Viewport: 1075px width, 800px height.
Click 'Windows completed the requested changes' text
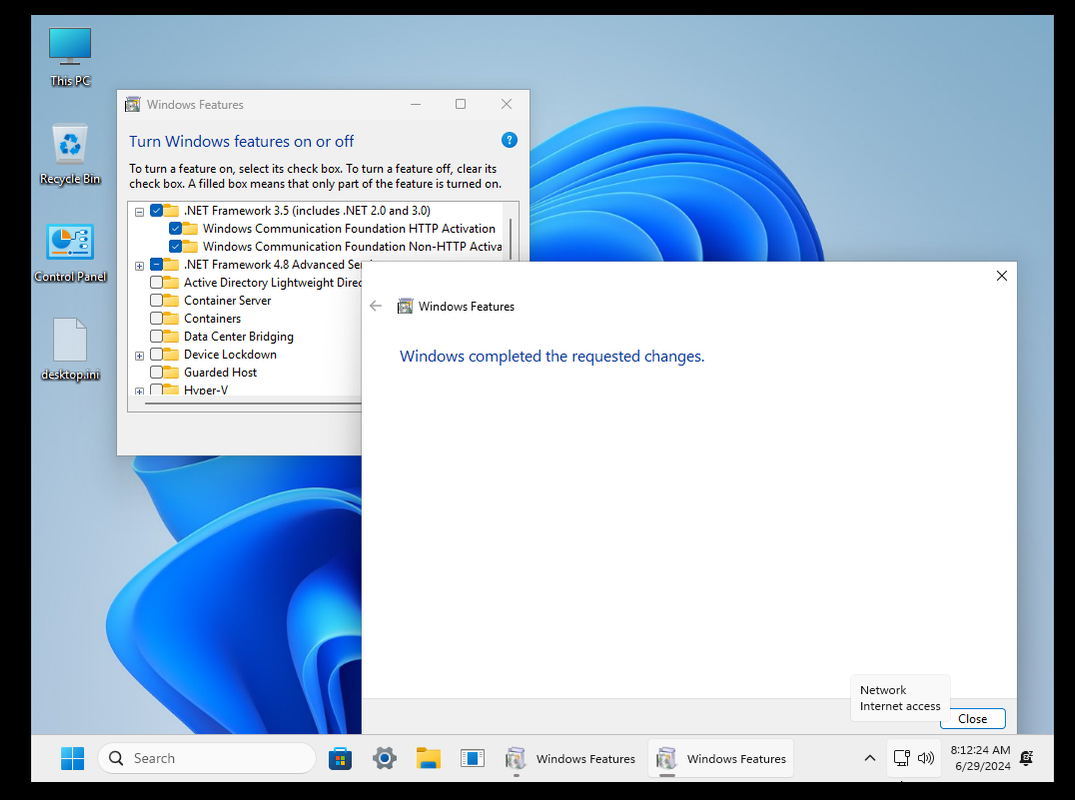pyautogui.click(x=552, y=356)
